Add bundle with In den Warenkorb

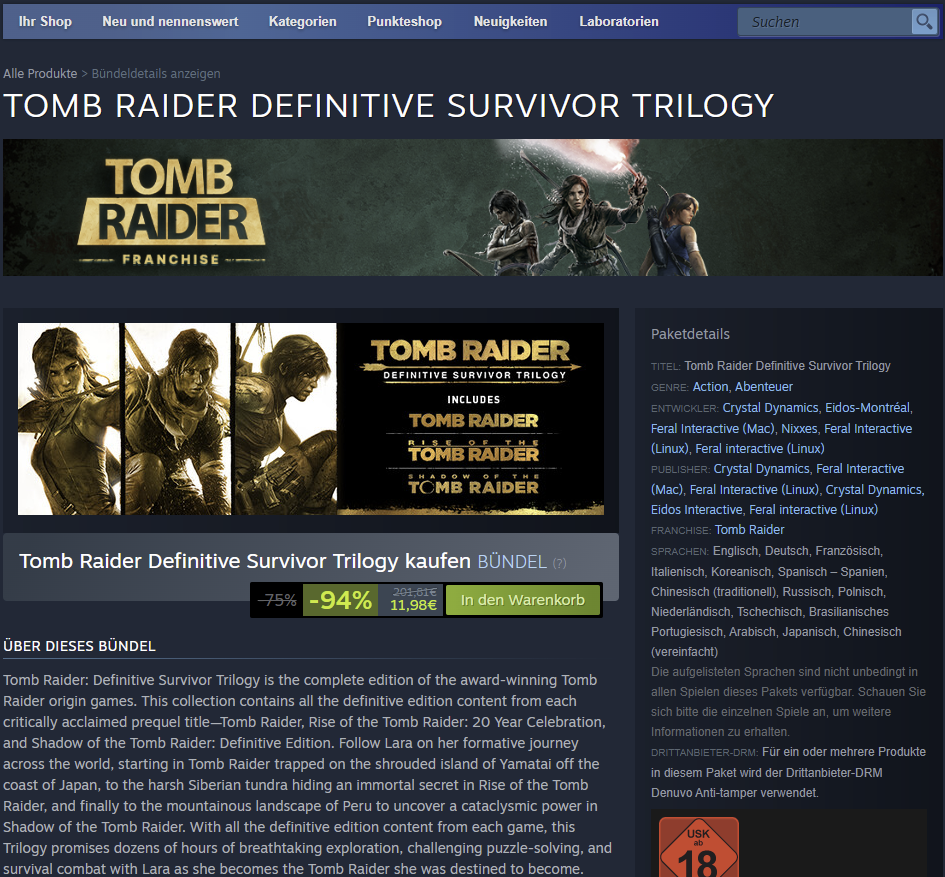coord(523,600)
